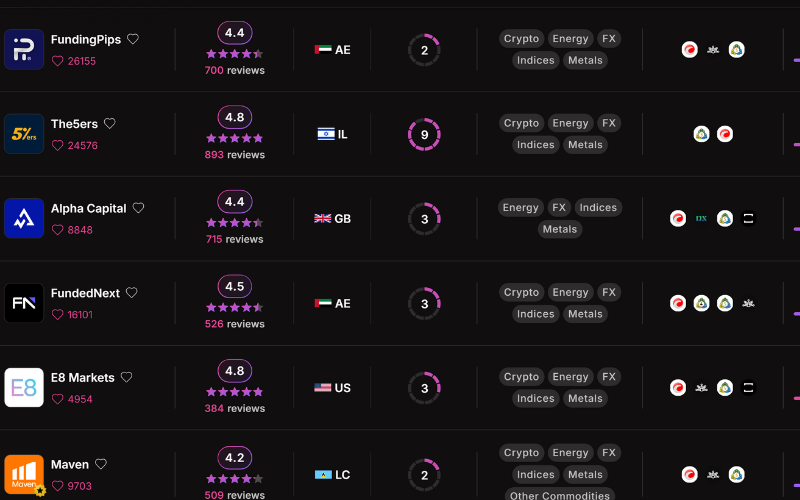Click the 4.8 rating badge for E8 Markets
This screenshot has height=500, width=800.
tap(235, 370)
